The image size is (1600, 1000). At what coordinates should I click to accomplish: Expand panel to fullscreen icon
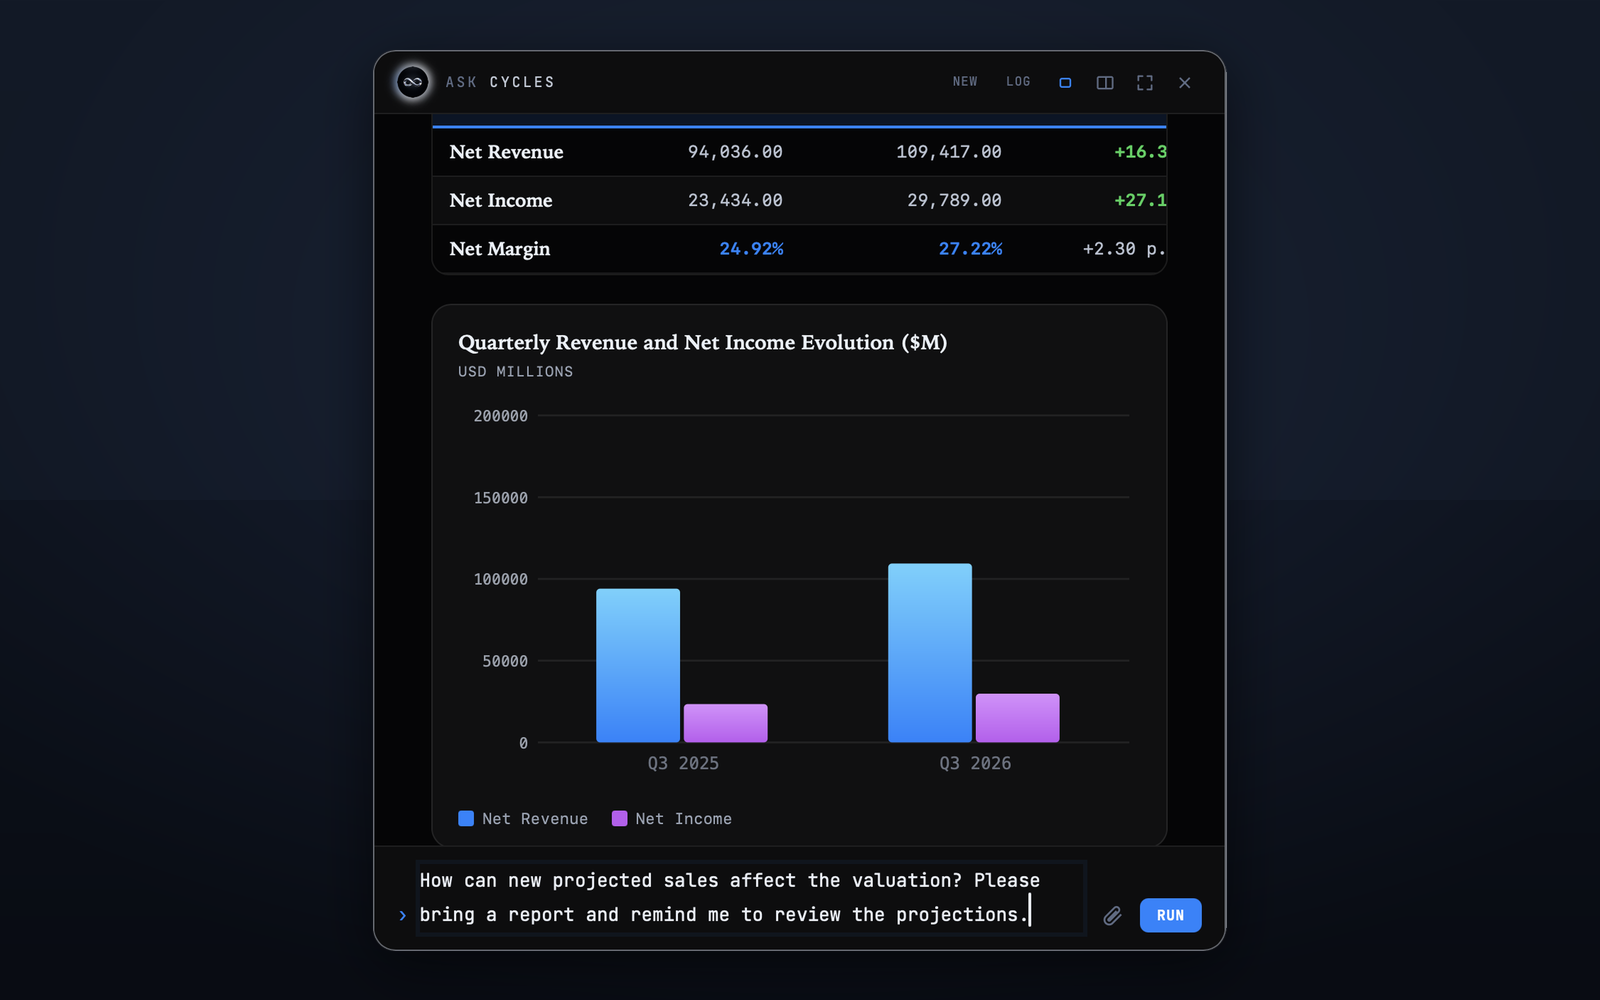coord(1145,83)
